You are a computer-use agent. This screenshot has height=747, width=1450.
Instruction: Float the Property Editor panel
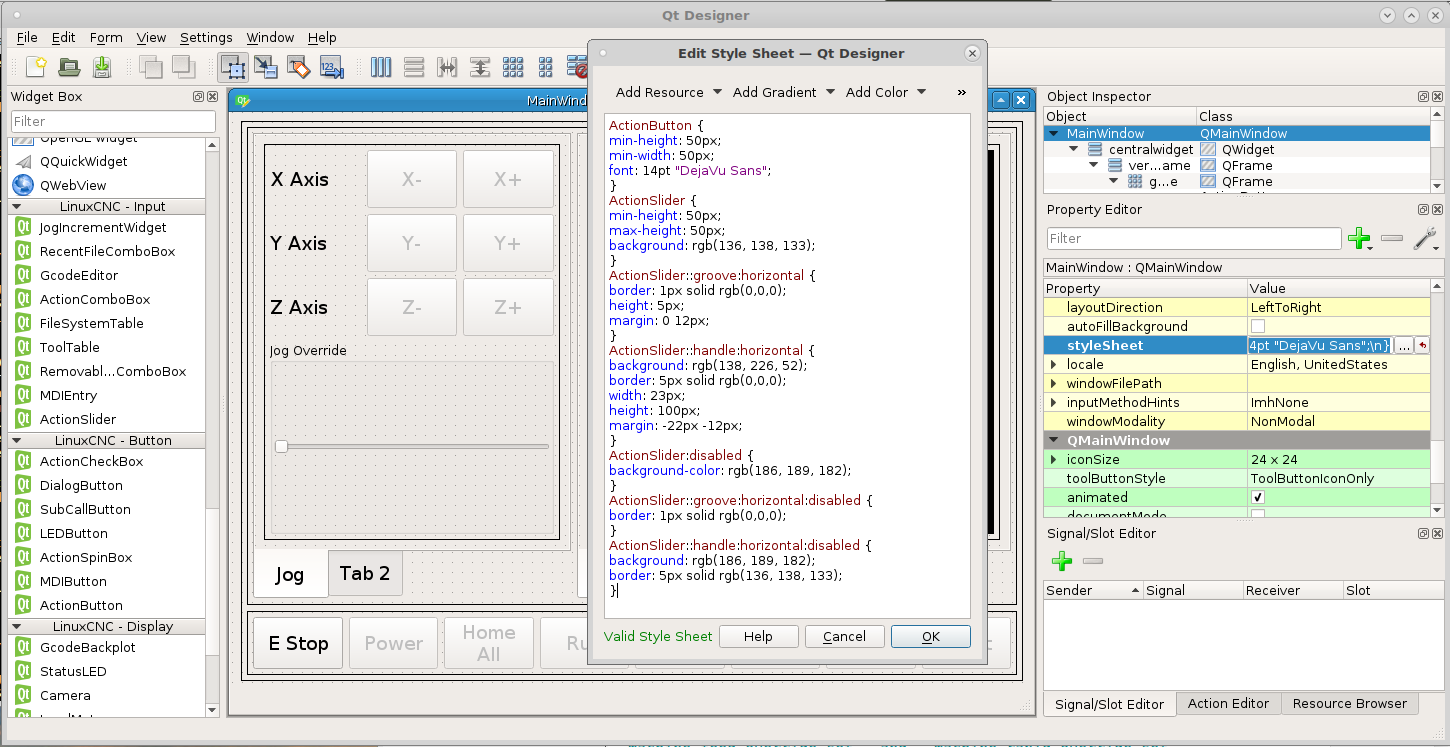tap(1423, 210)
